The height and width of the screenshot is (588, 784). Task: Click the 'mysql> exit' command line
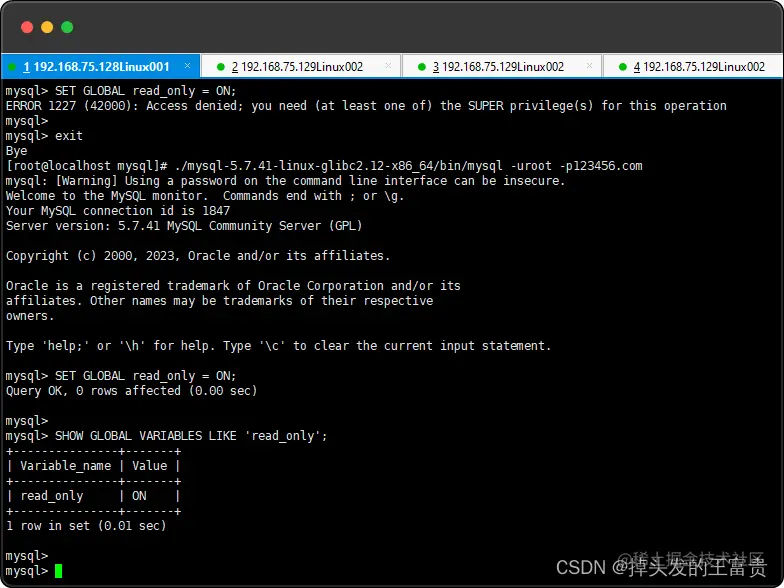44,136
